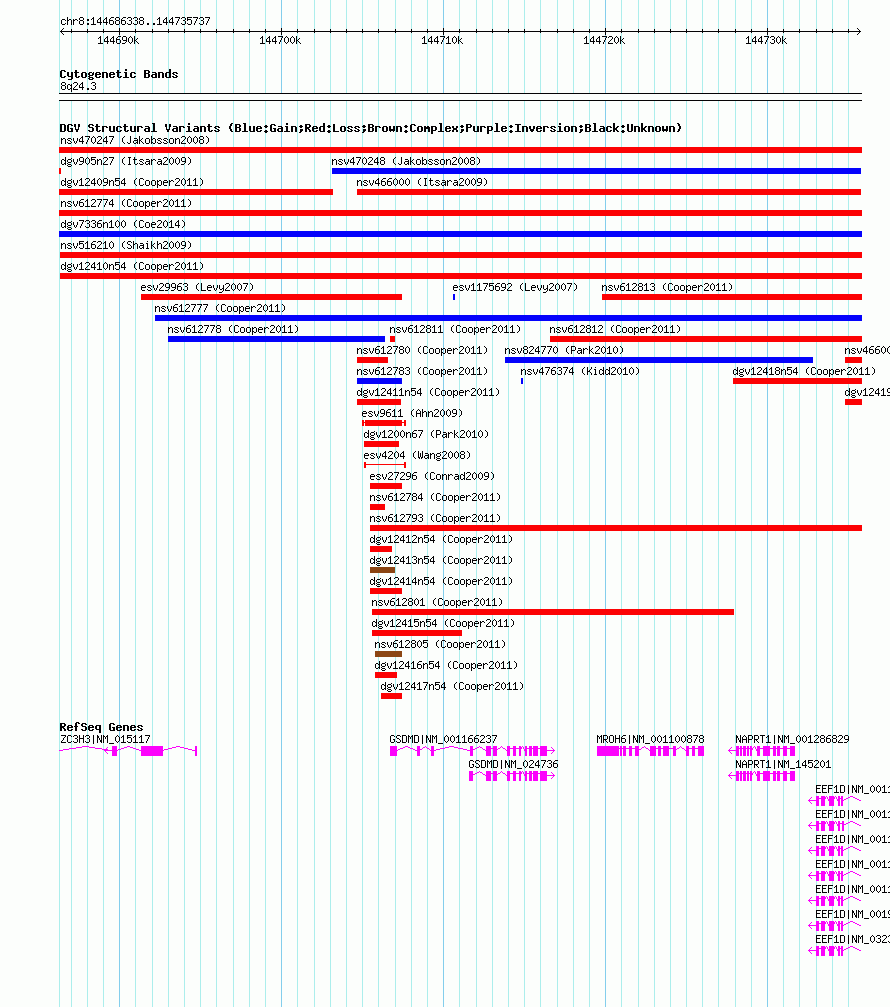Open the nsv612811 (Cooper2011) label

point(455,329)
